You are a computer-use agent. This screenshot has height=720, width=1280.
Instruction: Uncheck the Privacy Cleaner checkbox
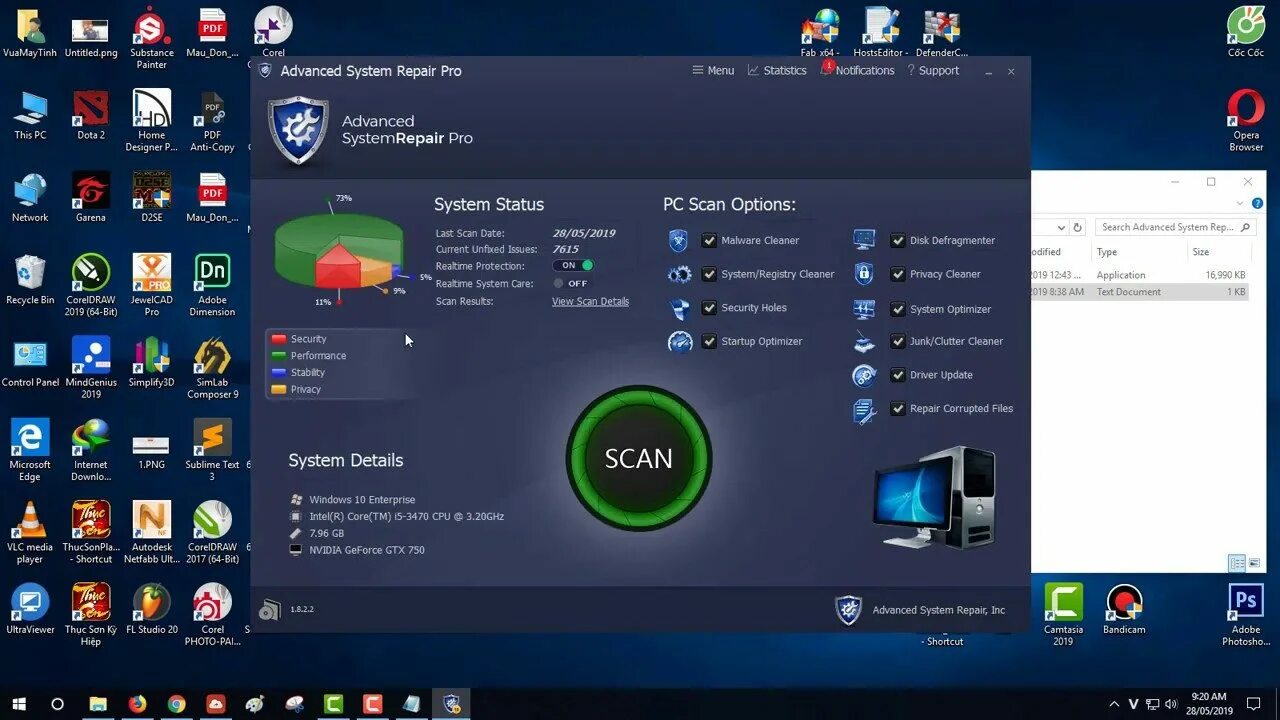coord(898,274)
